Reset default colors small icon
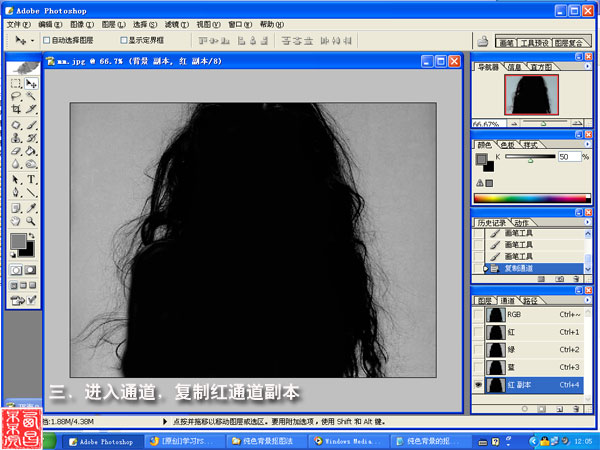The image size is (600, 450). coord(13,254)
